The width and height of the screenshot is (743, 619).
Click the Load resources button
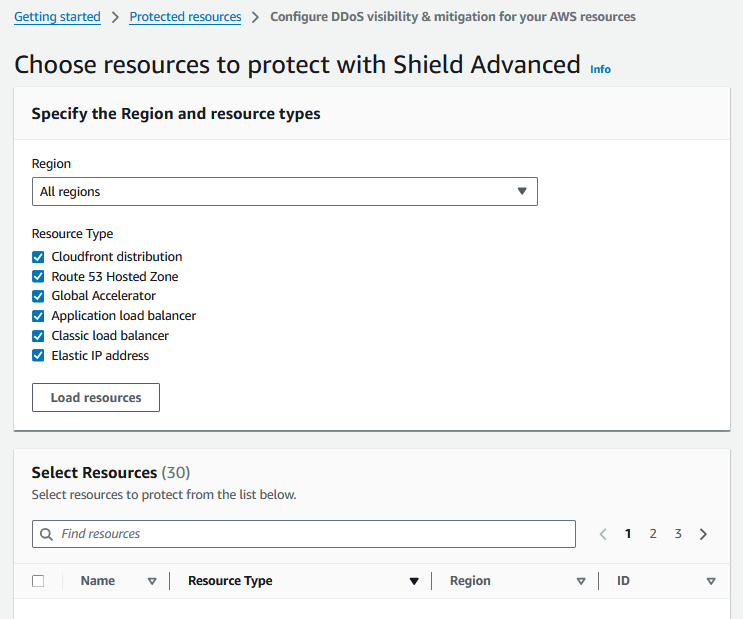click(96, 398)
